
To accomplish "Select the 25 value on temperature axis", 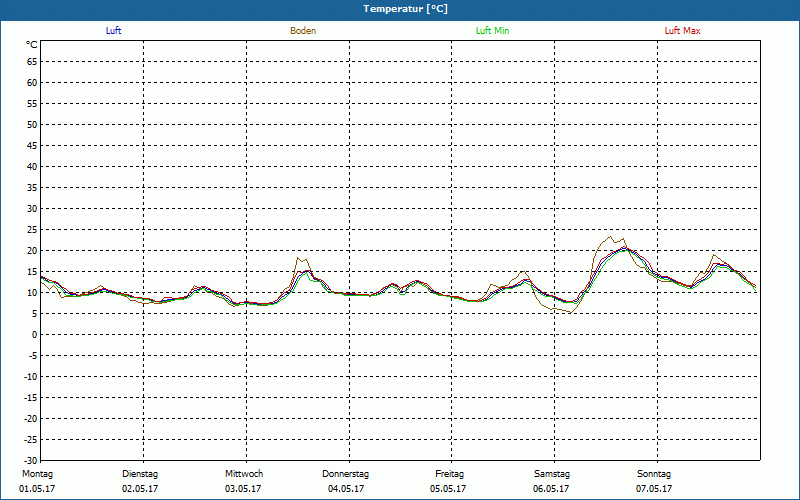I will point(32,230).
